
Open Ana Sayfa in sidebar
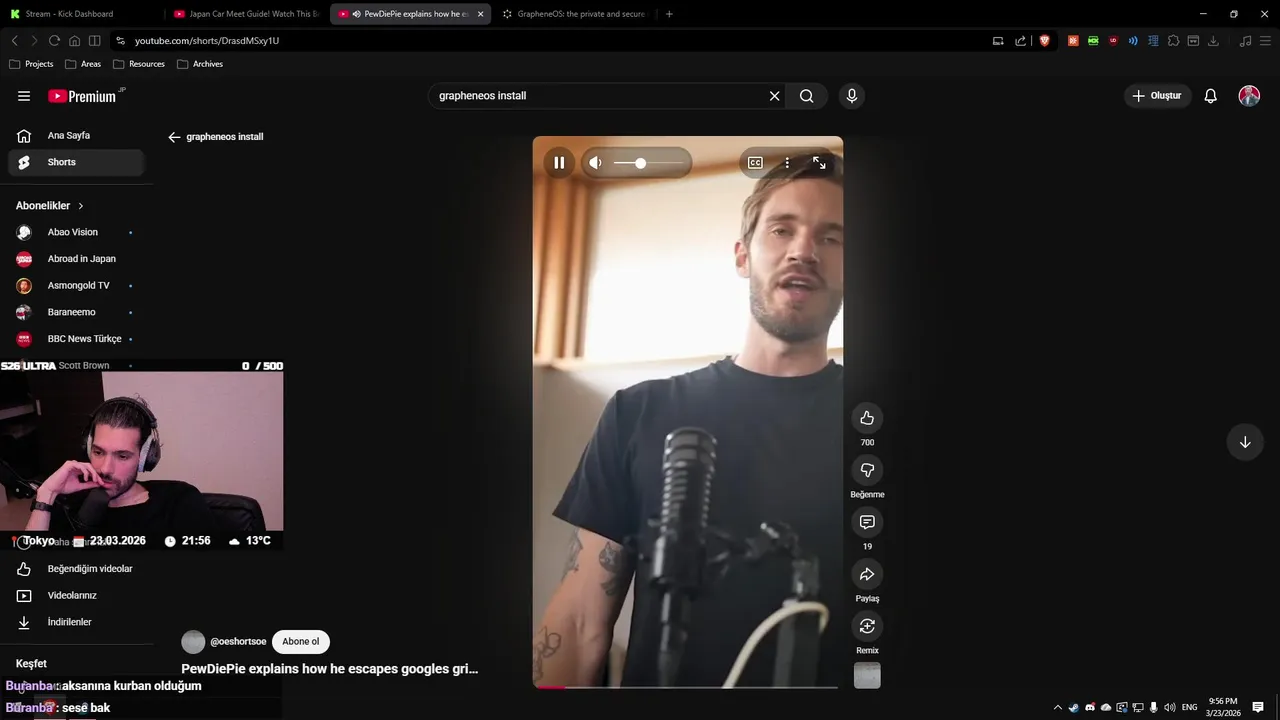76,135
